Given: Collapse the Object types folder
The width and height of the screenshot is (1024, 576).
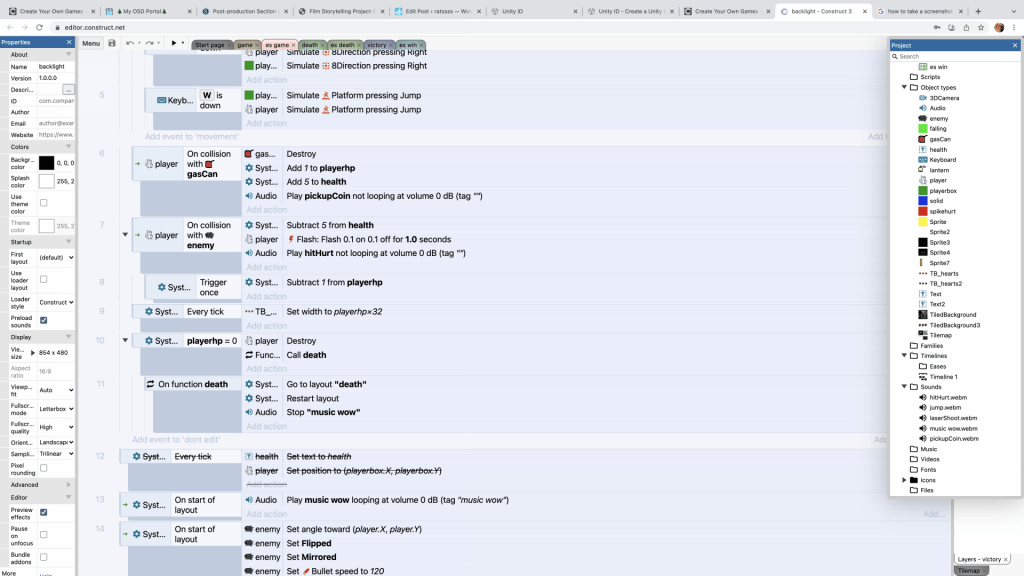Looking at the screenshot, I should pyautogui.click(x=904, y=88).
